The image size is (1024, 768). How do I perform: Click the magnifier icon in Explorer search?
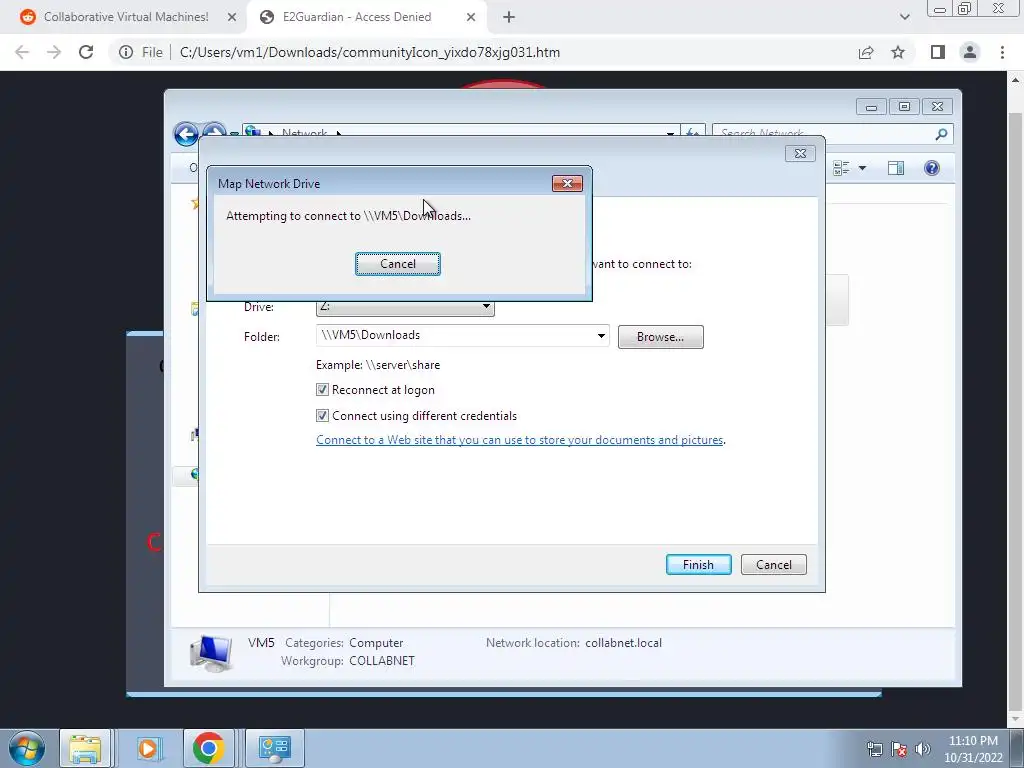click(941, 134)
